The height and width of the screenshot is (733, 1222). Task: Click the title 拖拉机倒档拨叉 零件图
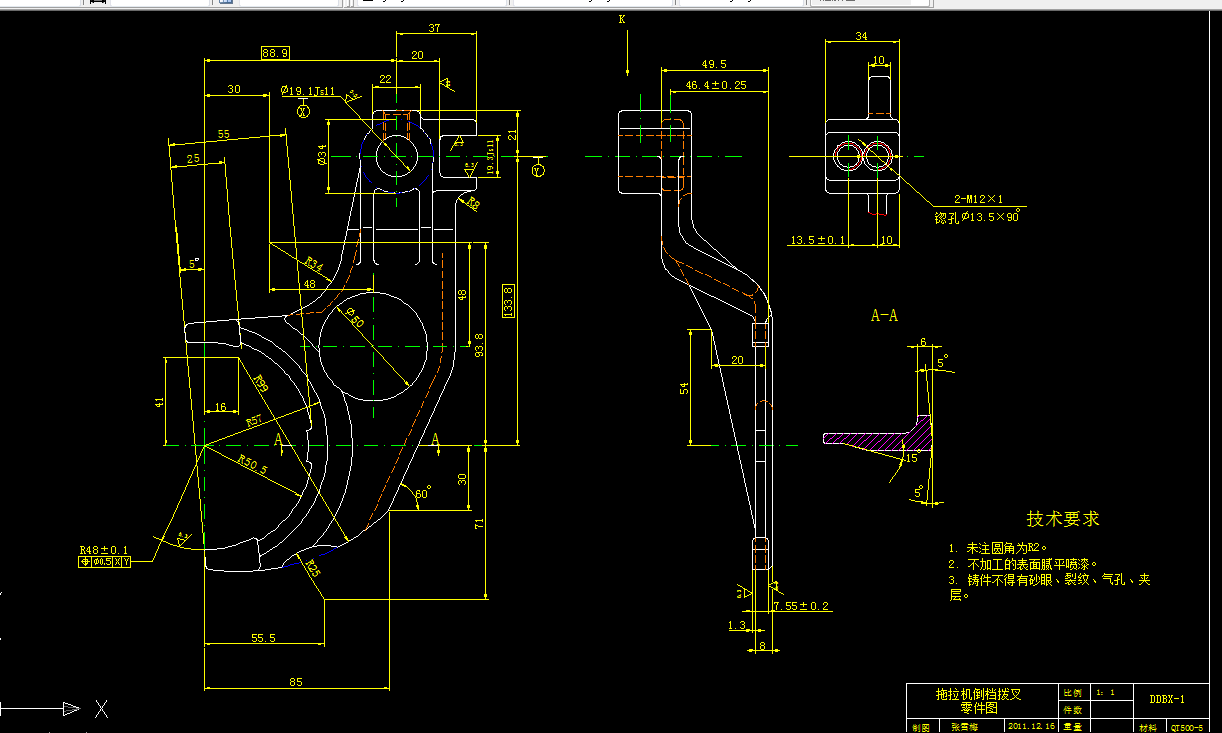(x=978, y=700)
